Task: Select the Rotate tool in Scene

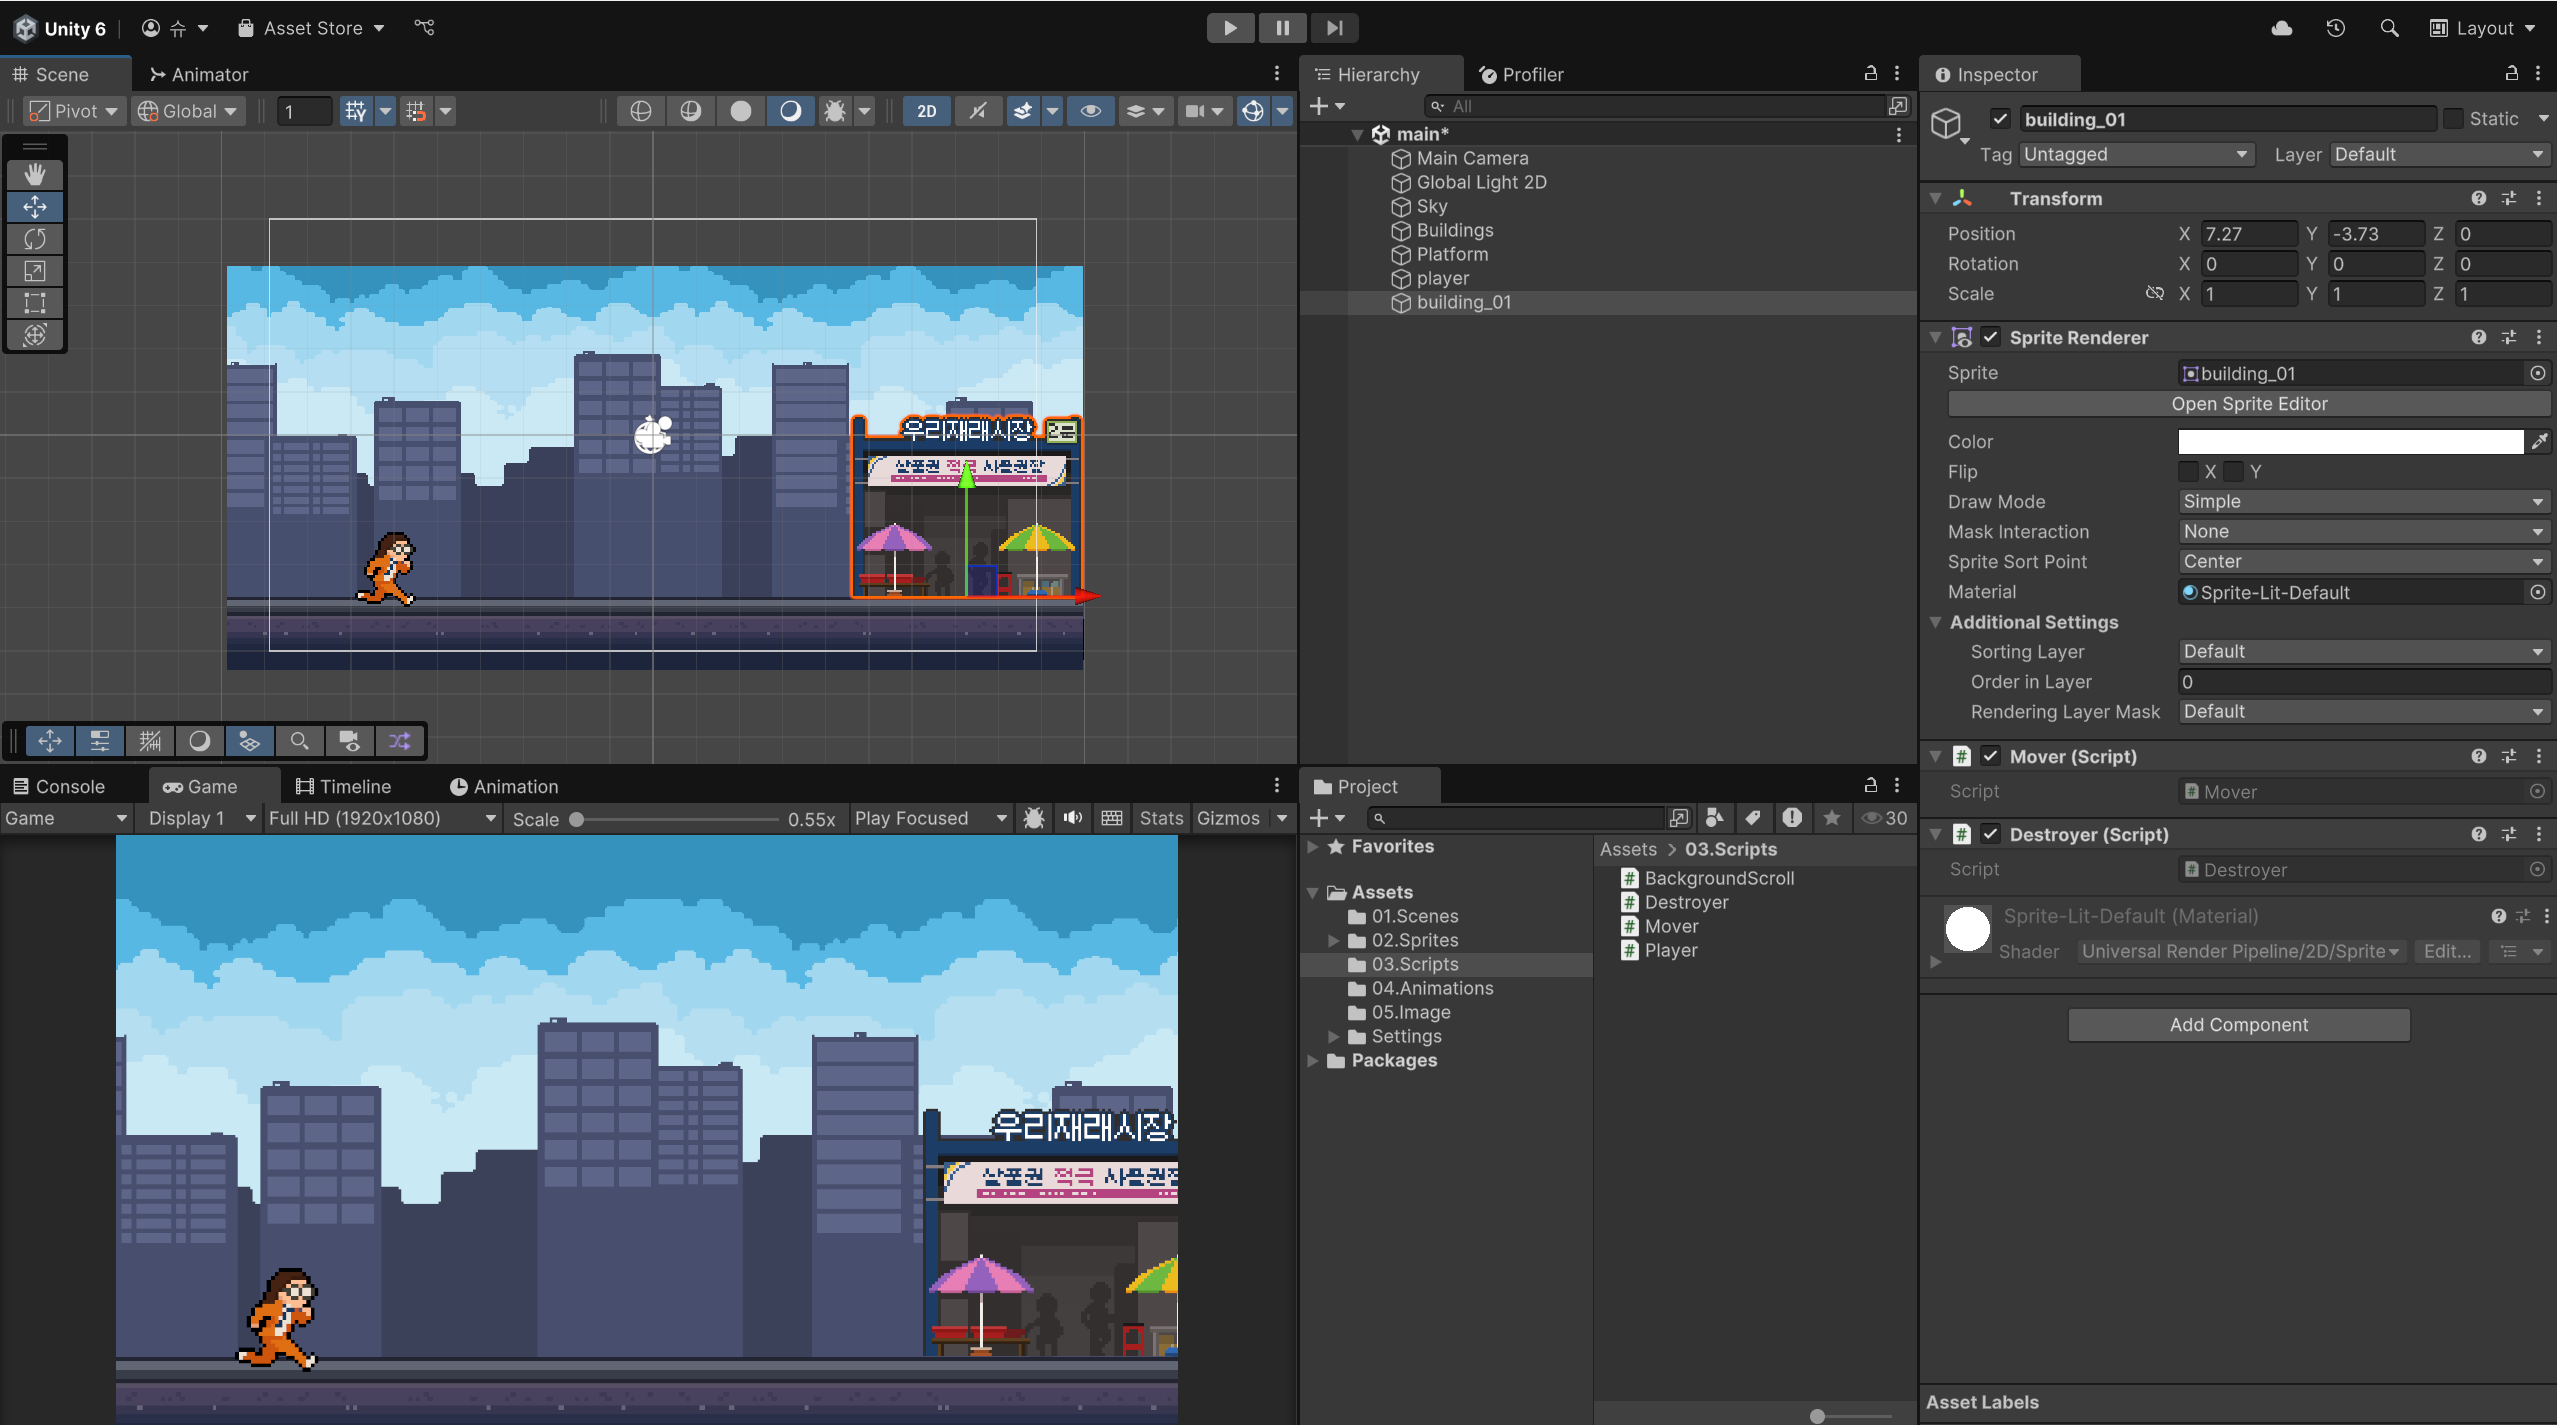Action: pos(35,239)
